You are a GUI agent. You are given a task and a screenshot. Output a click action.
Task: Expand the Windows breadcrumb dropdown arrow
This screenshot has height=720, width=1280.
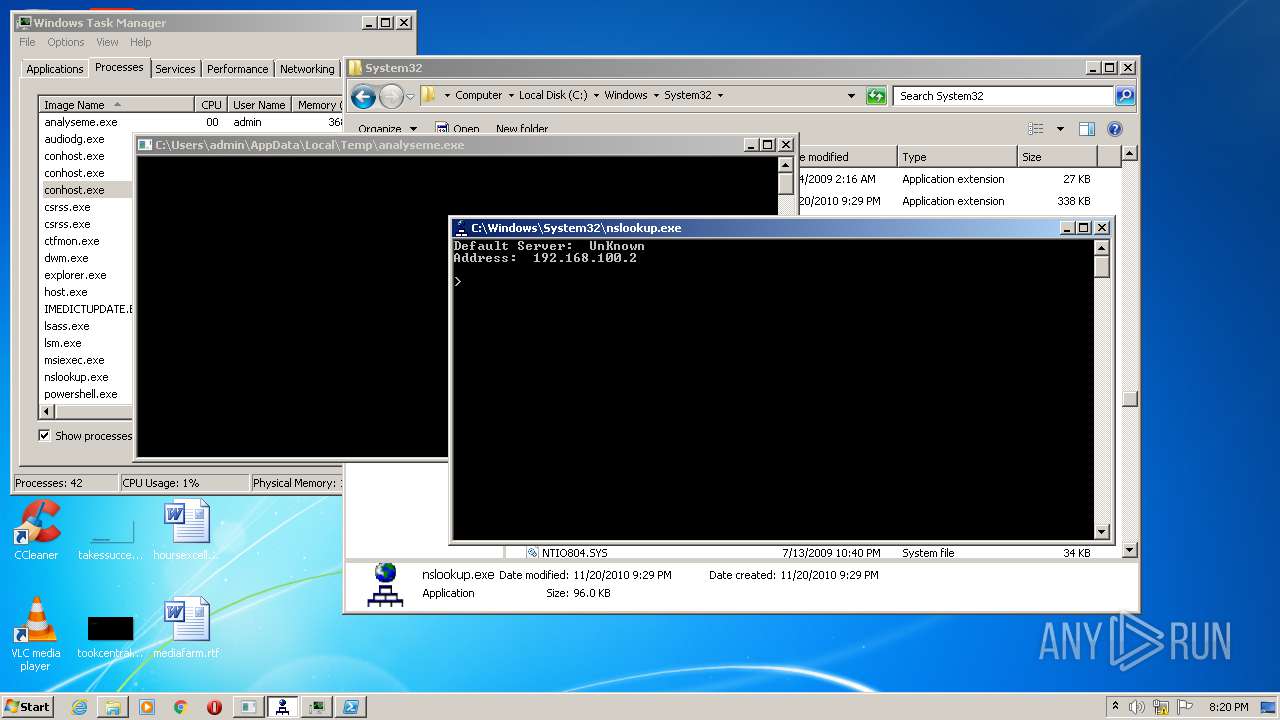click(x=656, y=96)
